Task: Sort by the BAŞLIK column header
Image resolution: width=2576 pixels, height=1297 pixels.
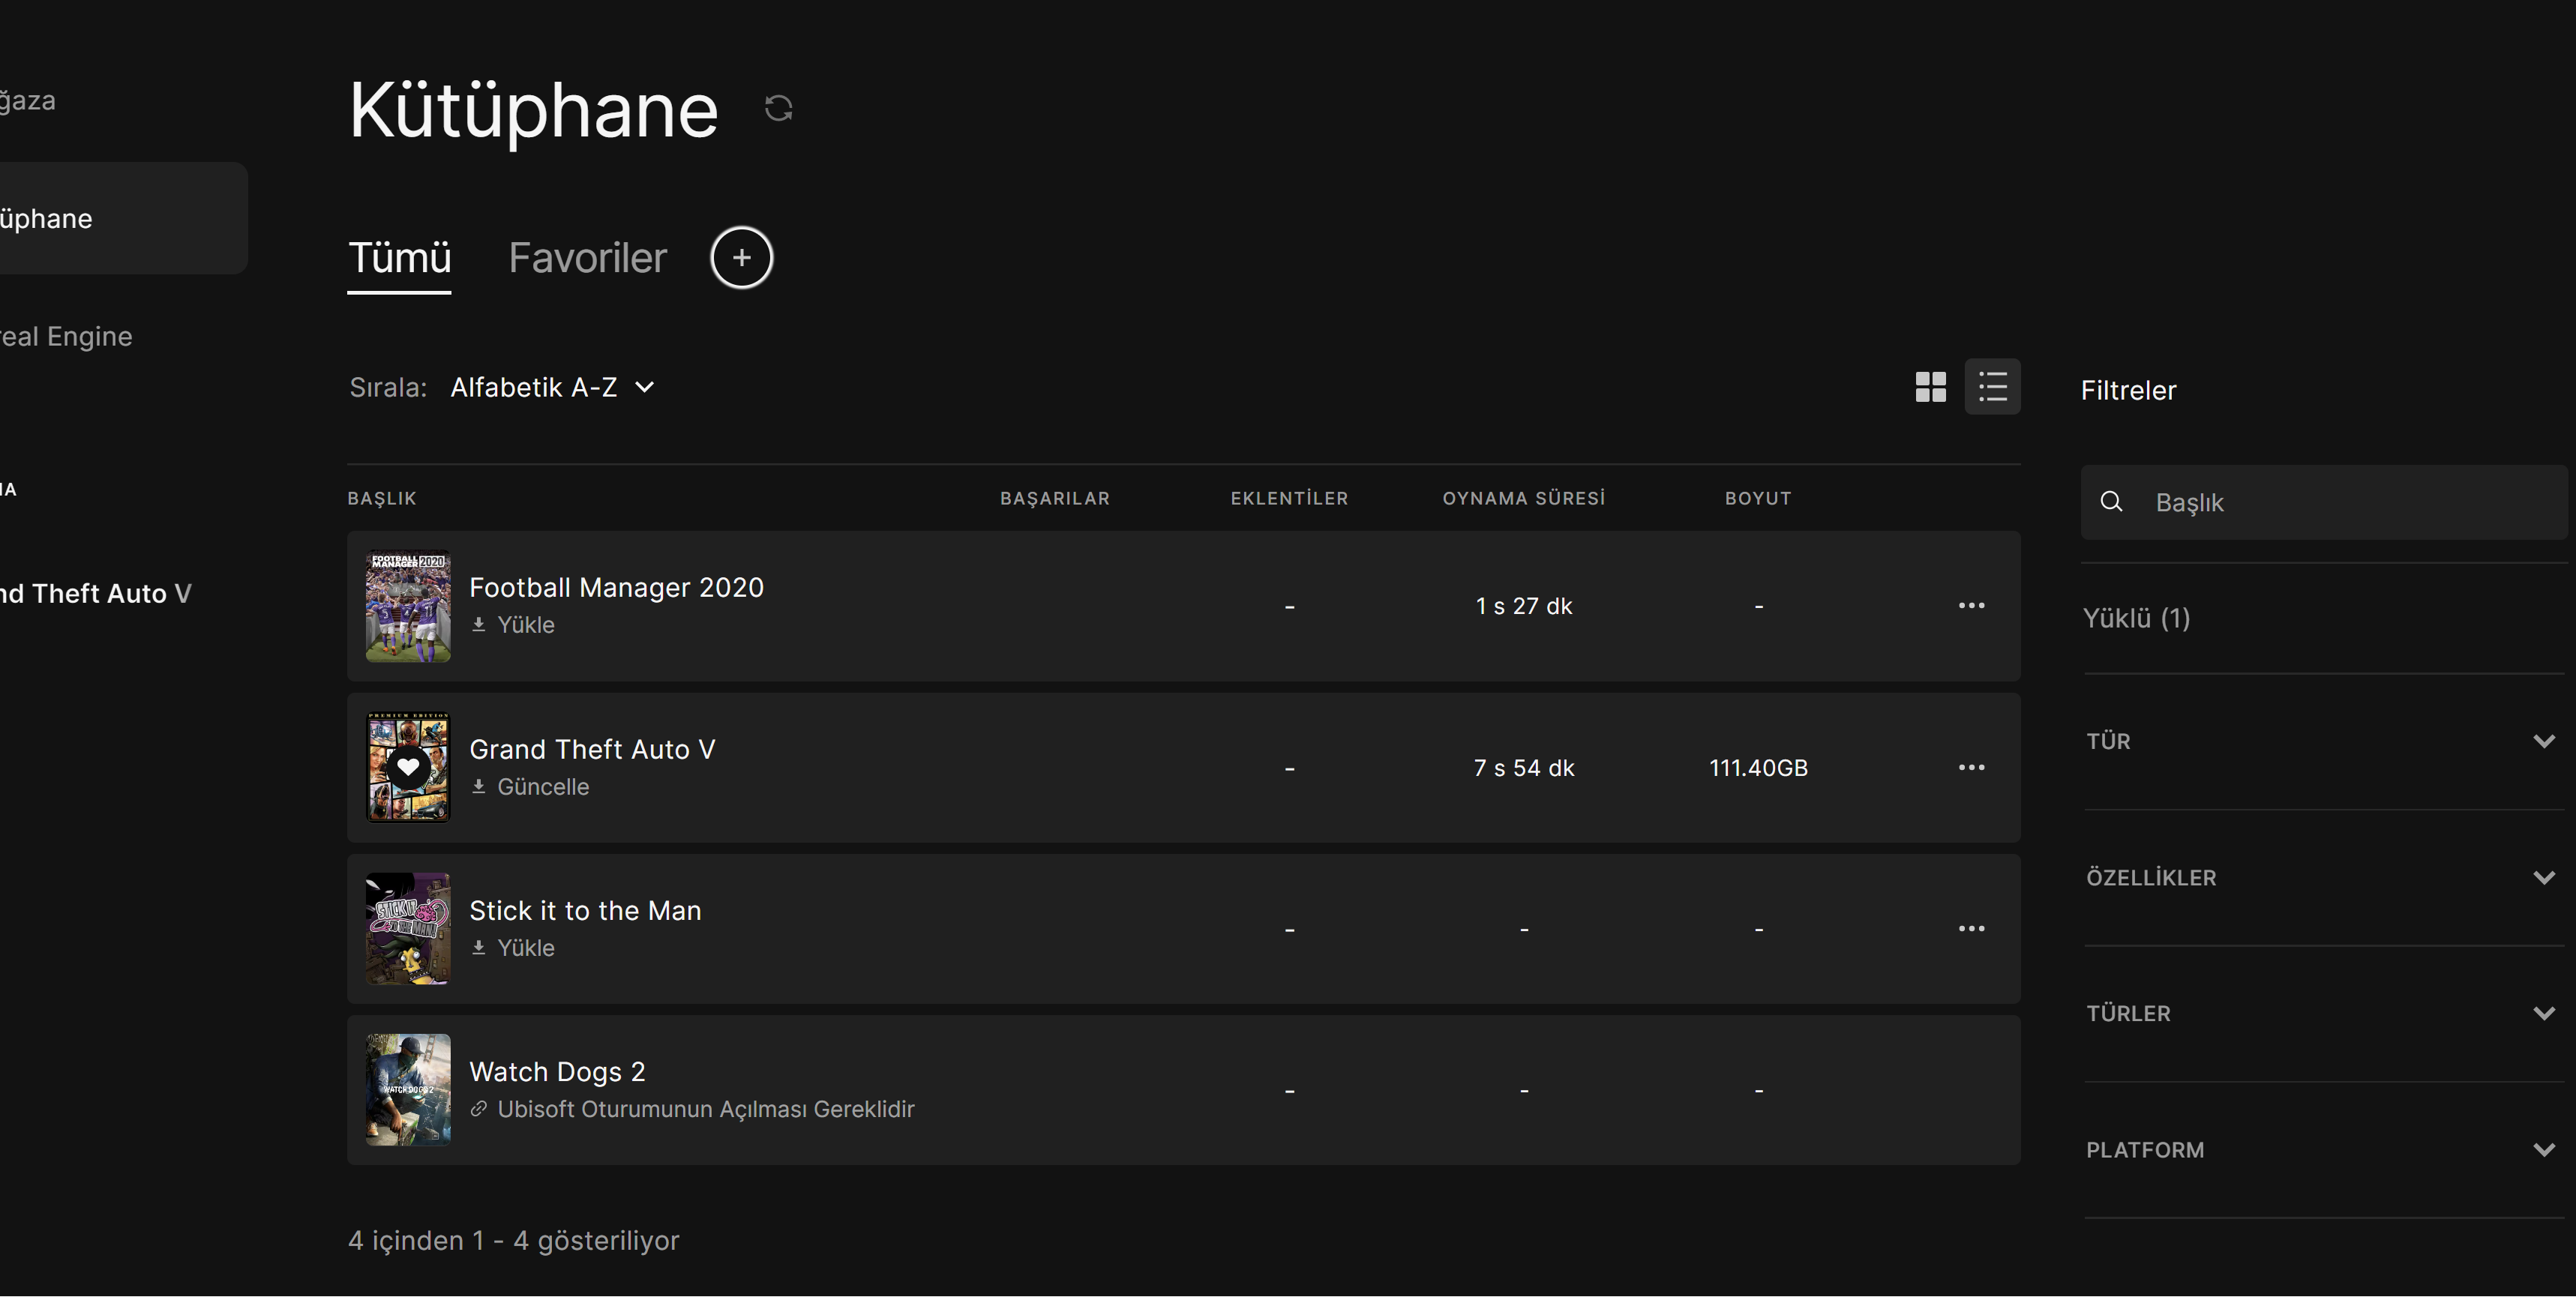Action: coord(382,498)
